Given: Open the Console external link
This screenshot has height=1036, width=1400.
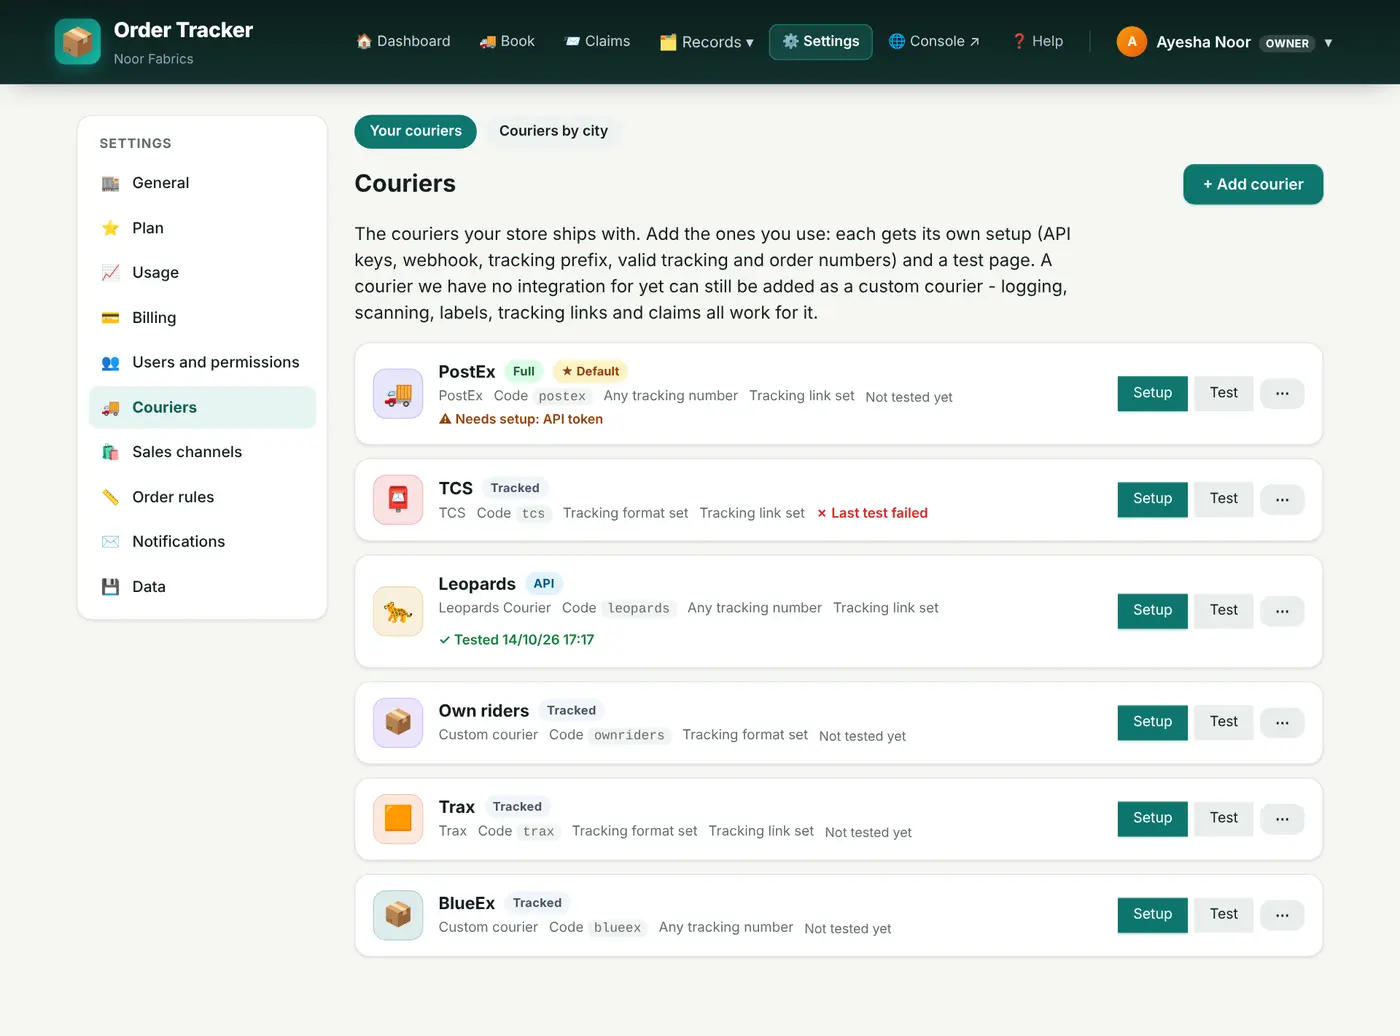Looking at the screenshot, I should pos(934,42).
